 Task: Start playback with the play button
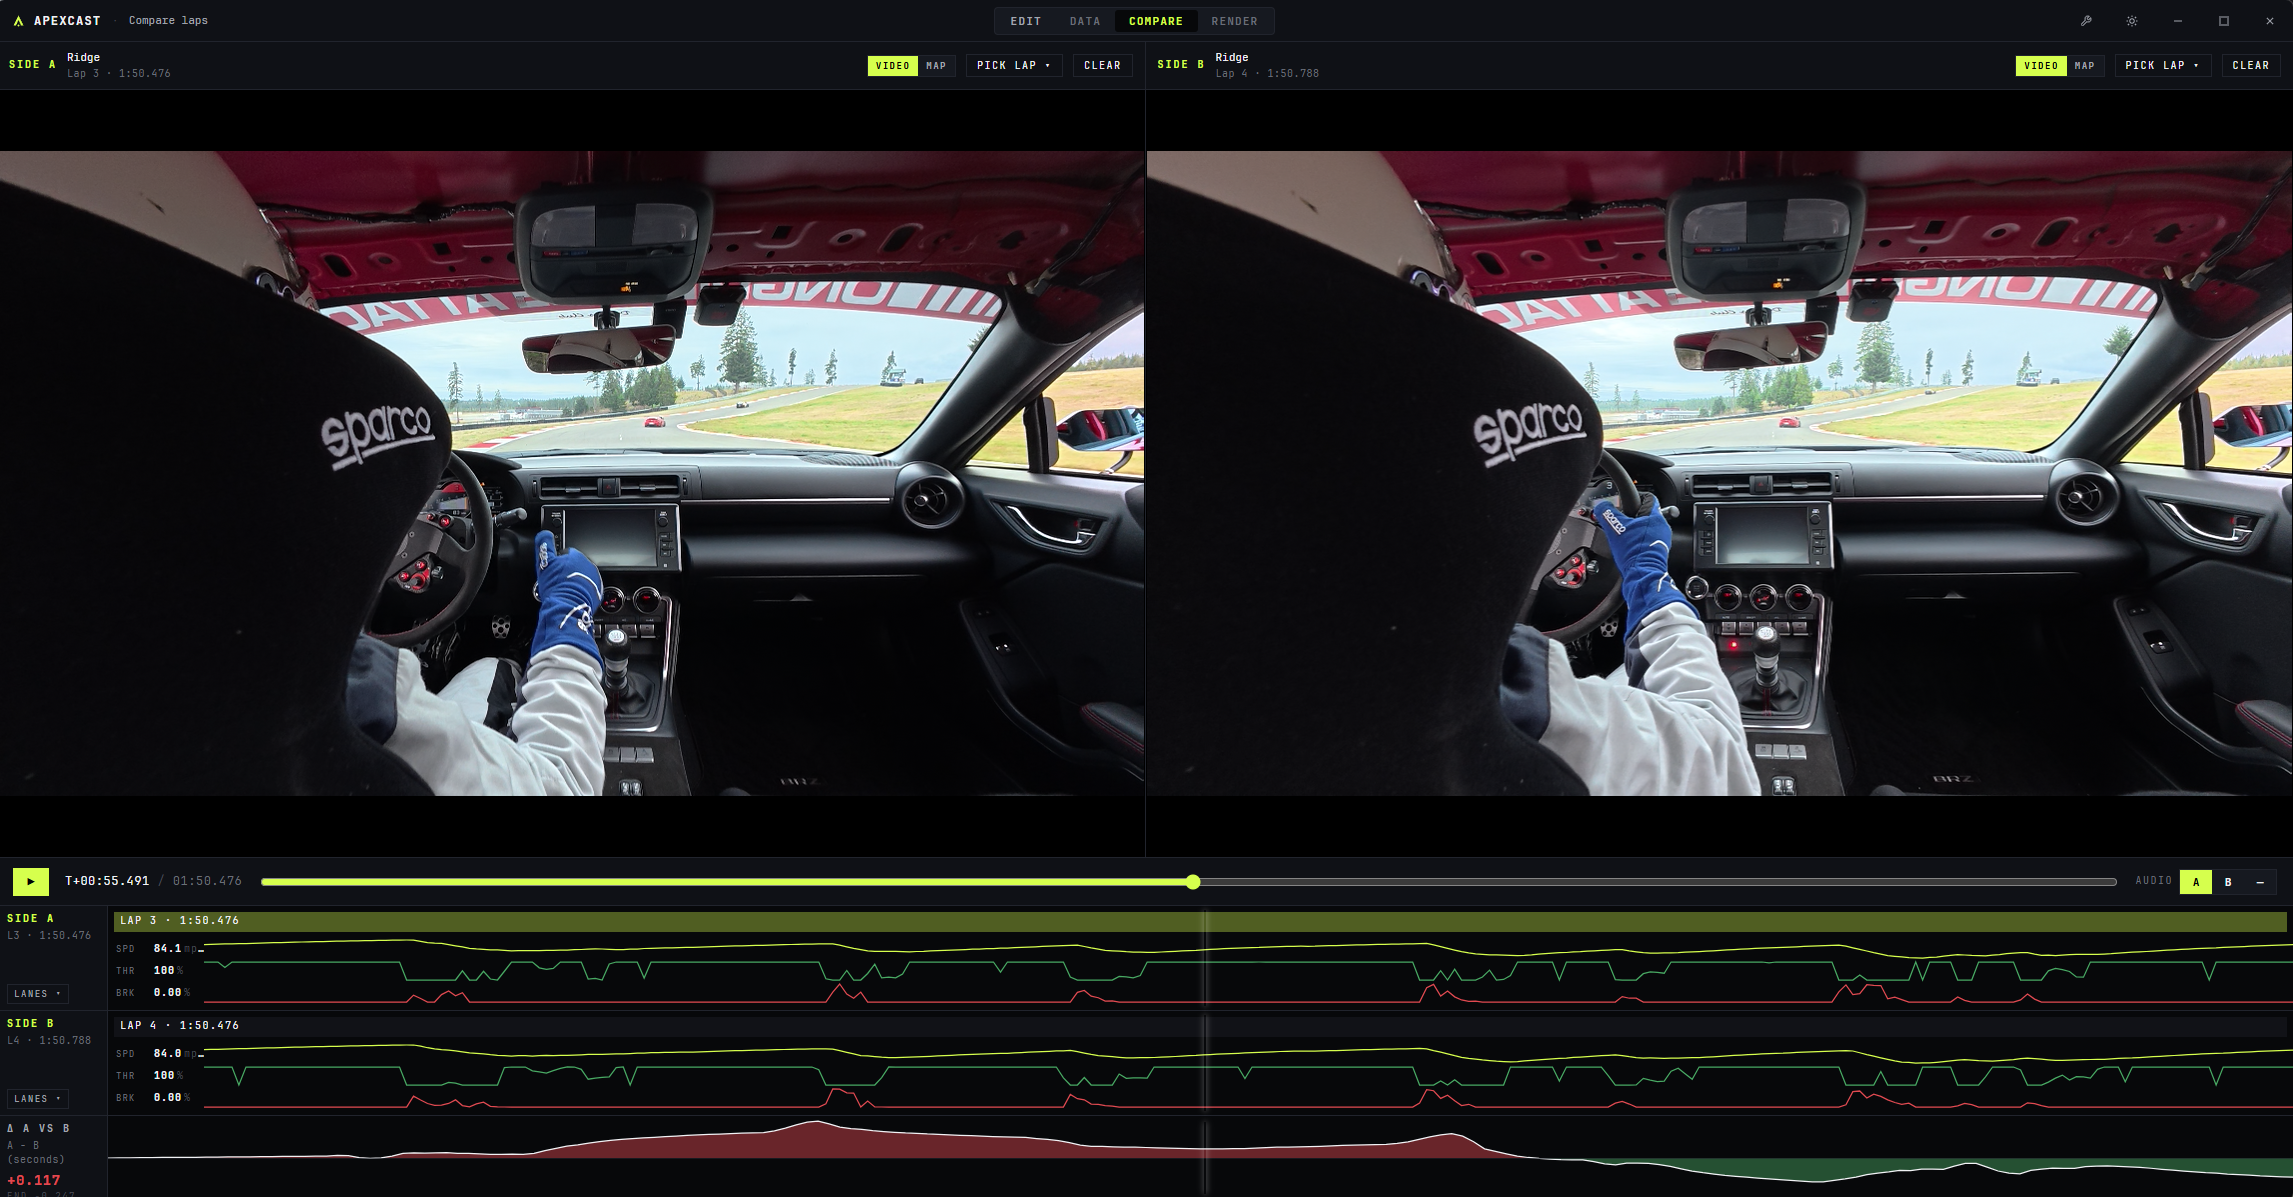(31, 882)
